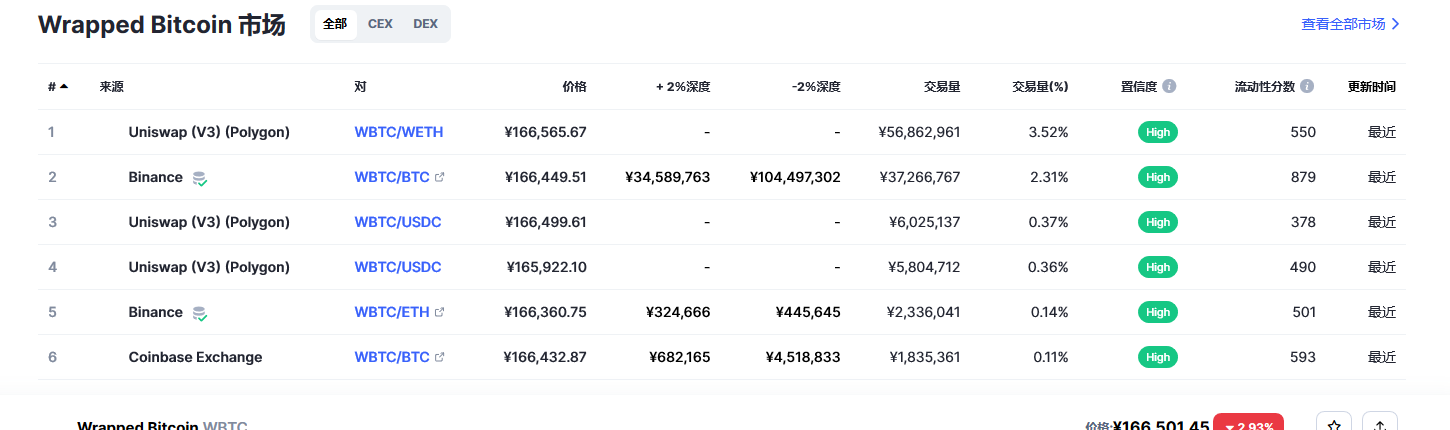Click the High badge in WBTC/WETH row
Viewport: 1450px width, 430px height.
pos(1158,132)
